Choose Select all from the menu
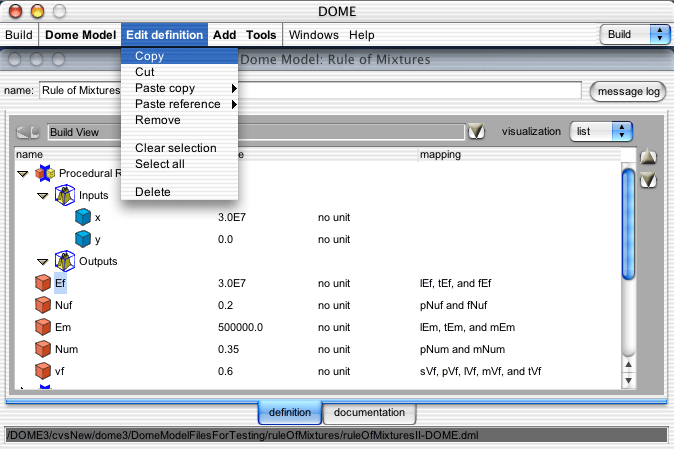The width and height of the screenshot is (674, 449). pyautogui.click(x=179, y=164)
